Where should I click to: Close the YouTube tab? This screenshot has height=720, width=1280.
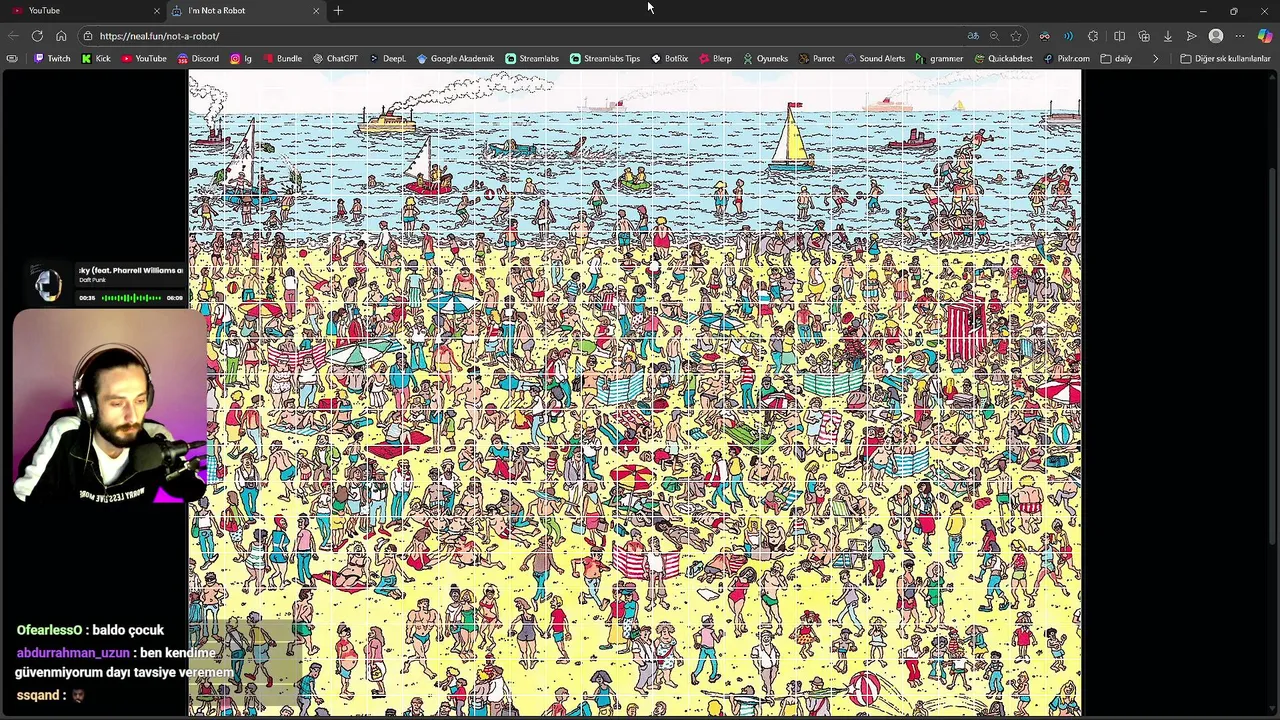tap(156, 10)
